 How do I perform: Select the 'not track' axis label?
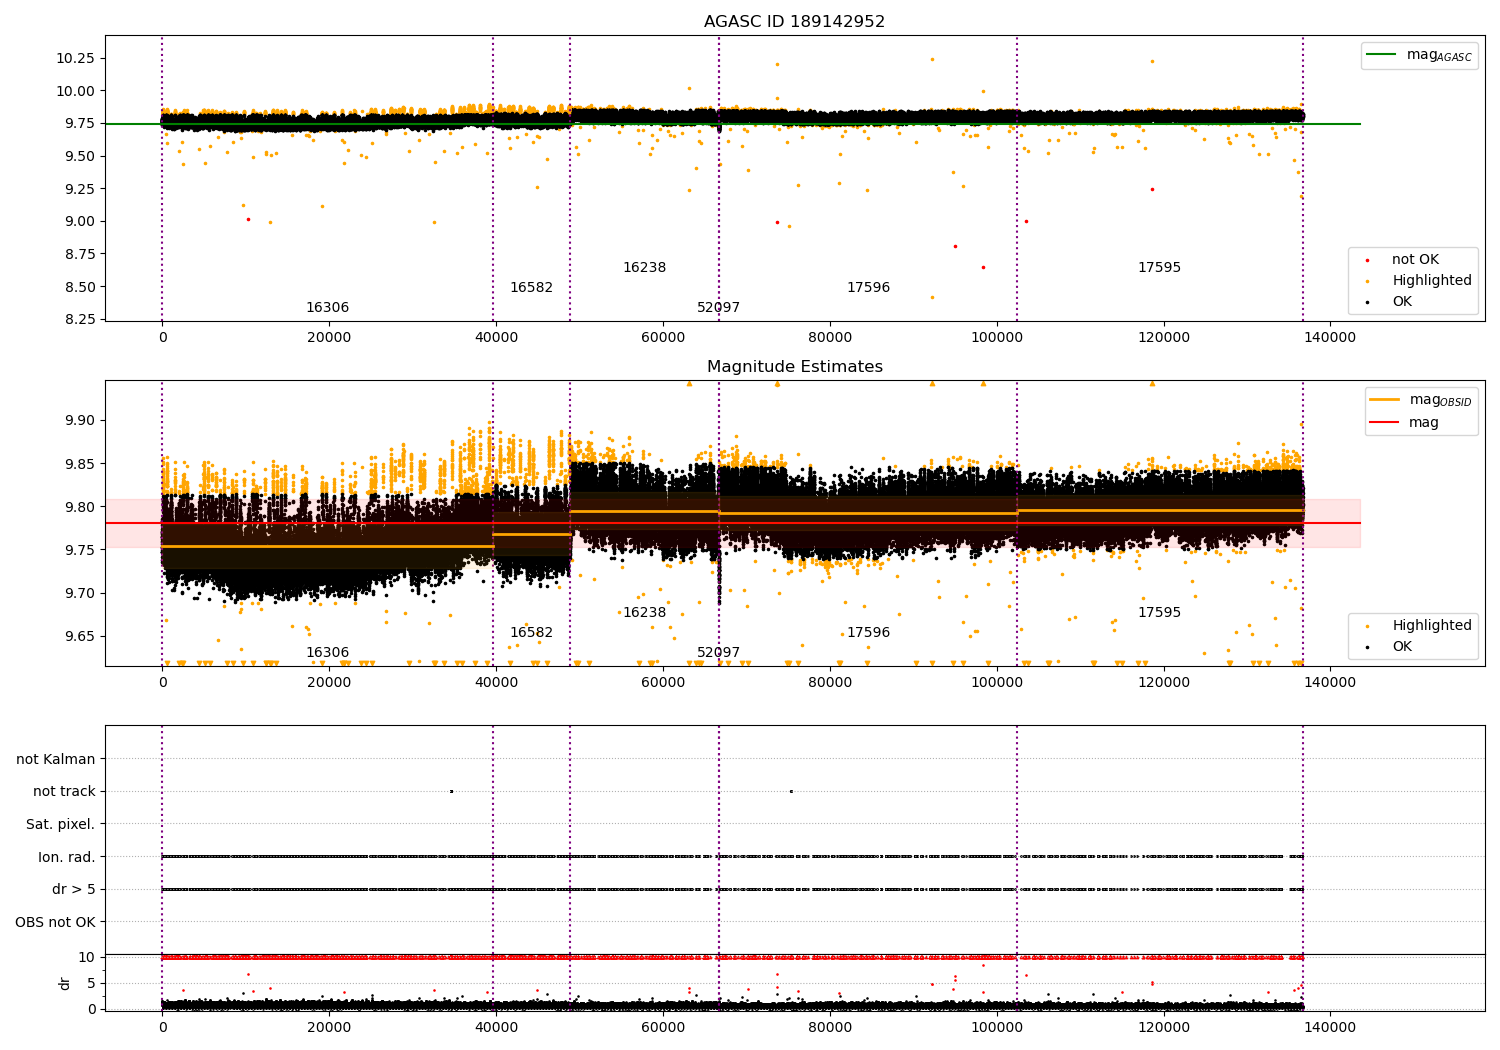click(x=64, y=792)
